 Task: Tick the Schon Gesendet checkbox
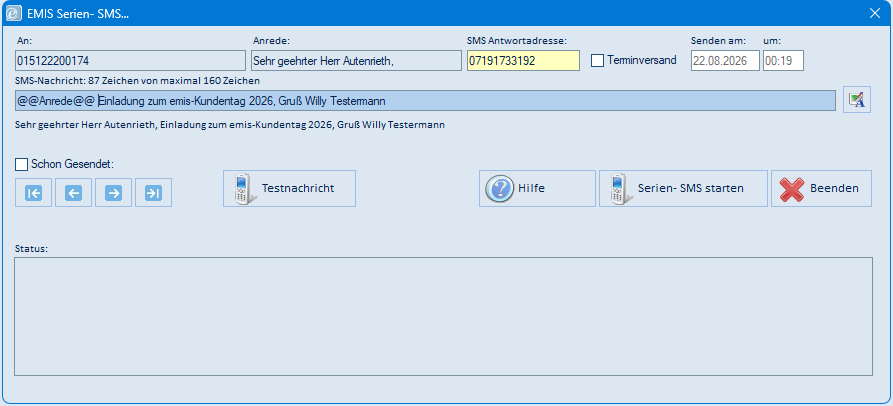[21, 165]
